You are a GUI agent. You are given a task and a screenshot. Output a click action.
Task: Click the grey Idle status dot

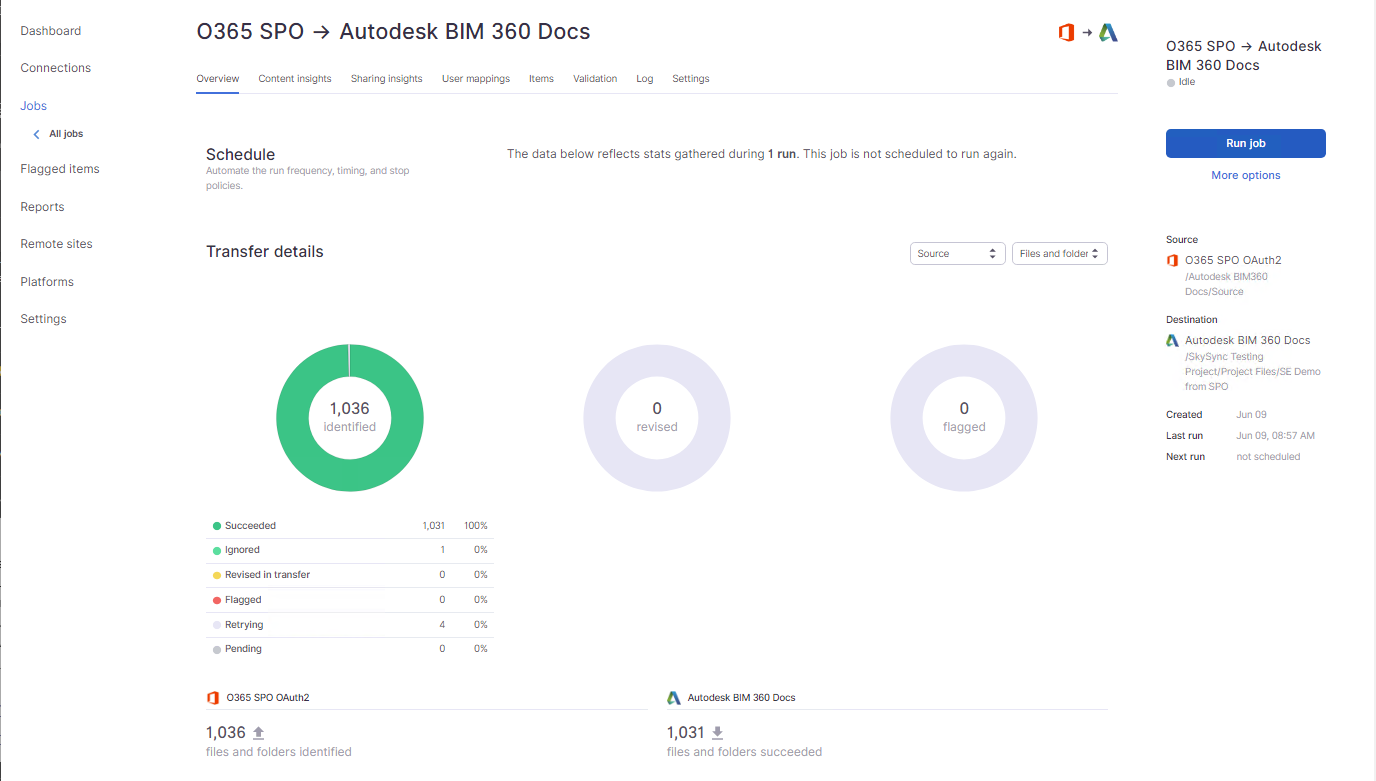point(1171,83)
